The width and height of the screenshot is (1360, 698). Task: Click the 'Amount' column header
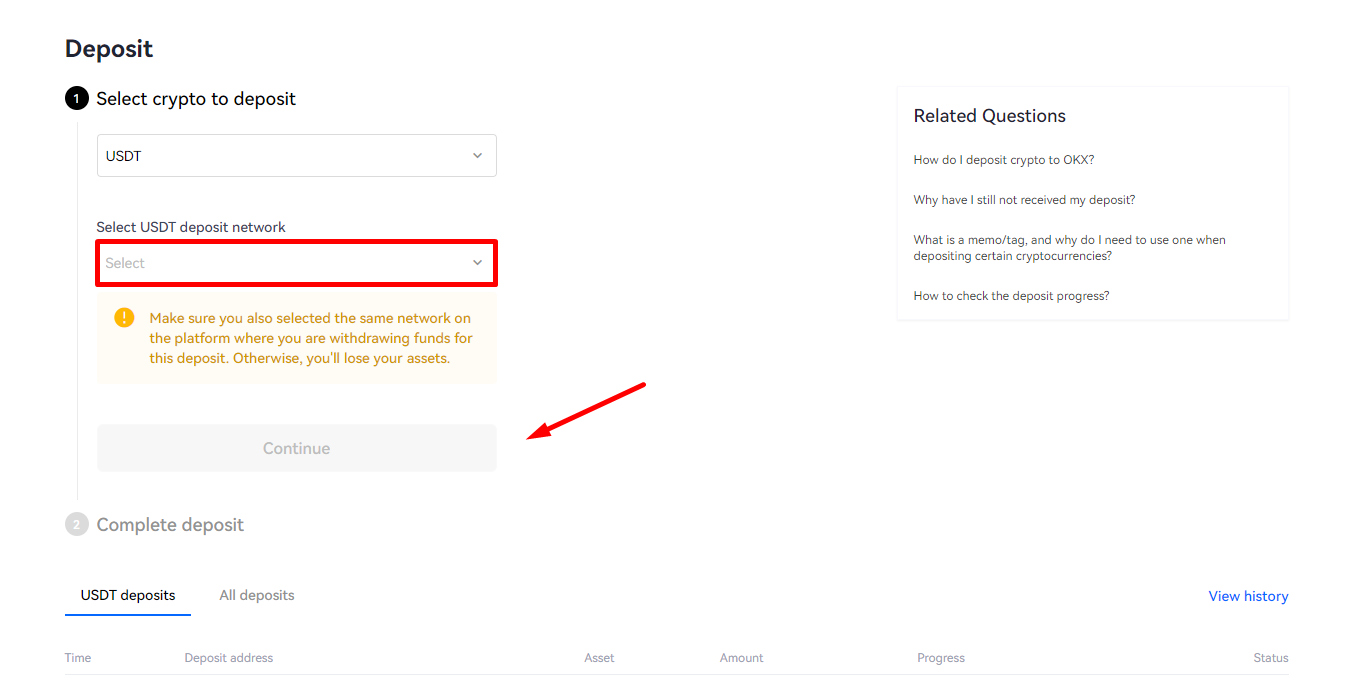741,658
